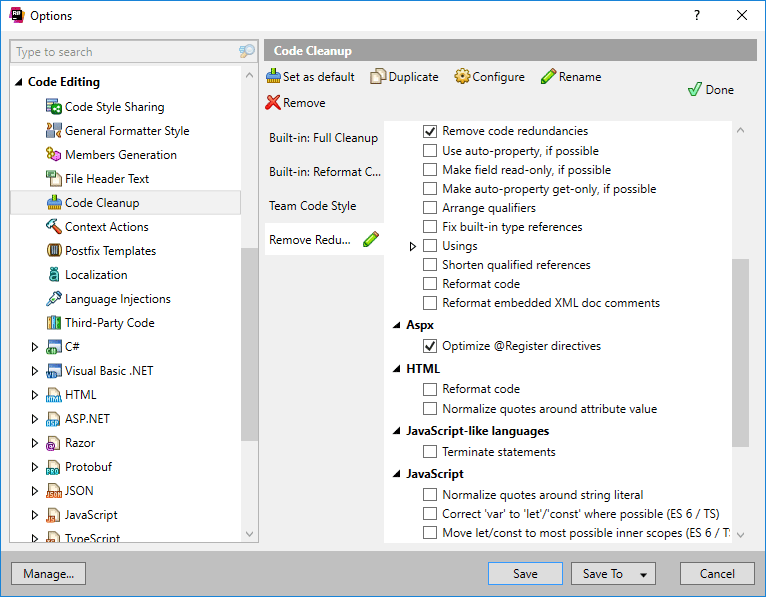The width and height of the screenshot is (766, 597).
Task: Enable the Reformat embedded XML doc comments checkbox
Action: click(430, 303)
